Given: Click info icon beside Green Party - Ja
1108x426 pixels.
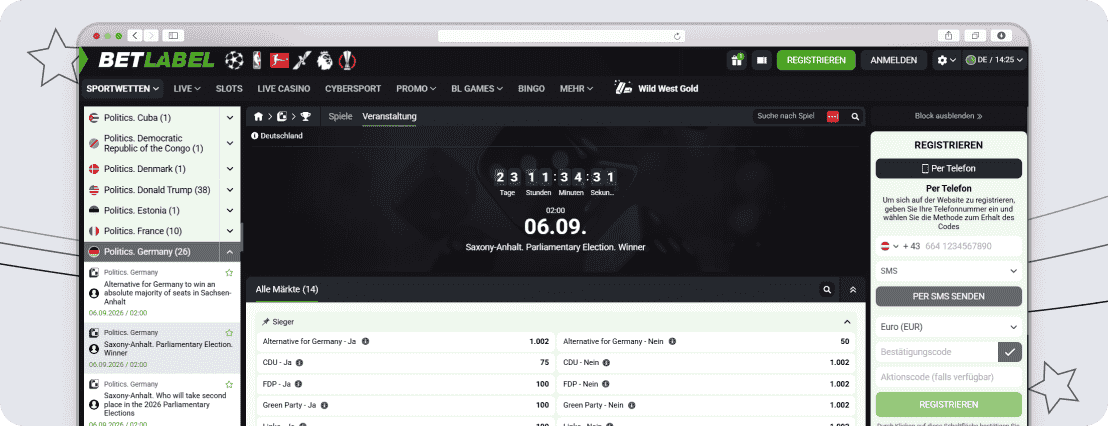Looking at the screenshot, I should [324, 406].
